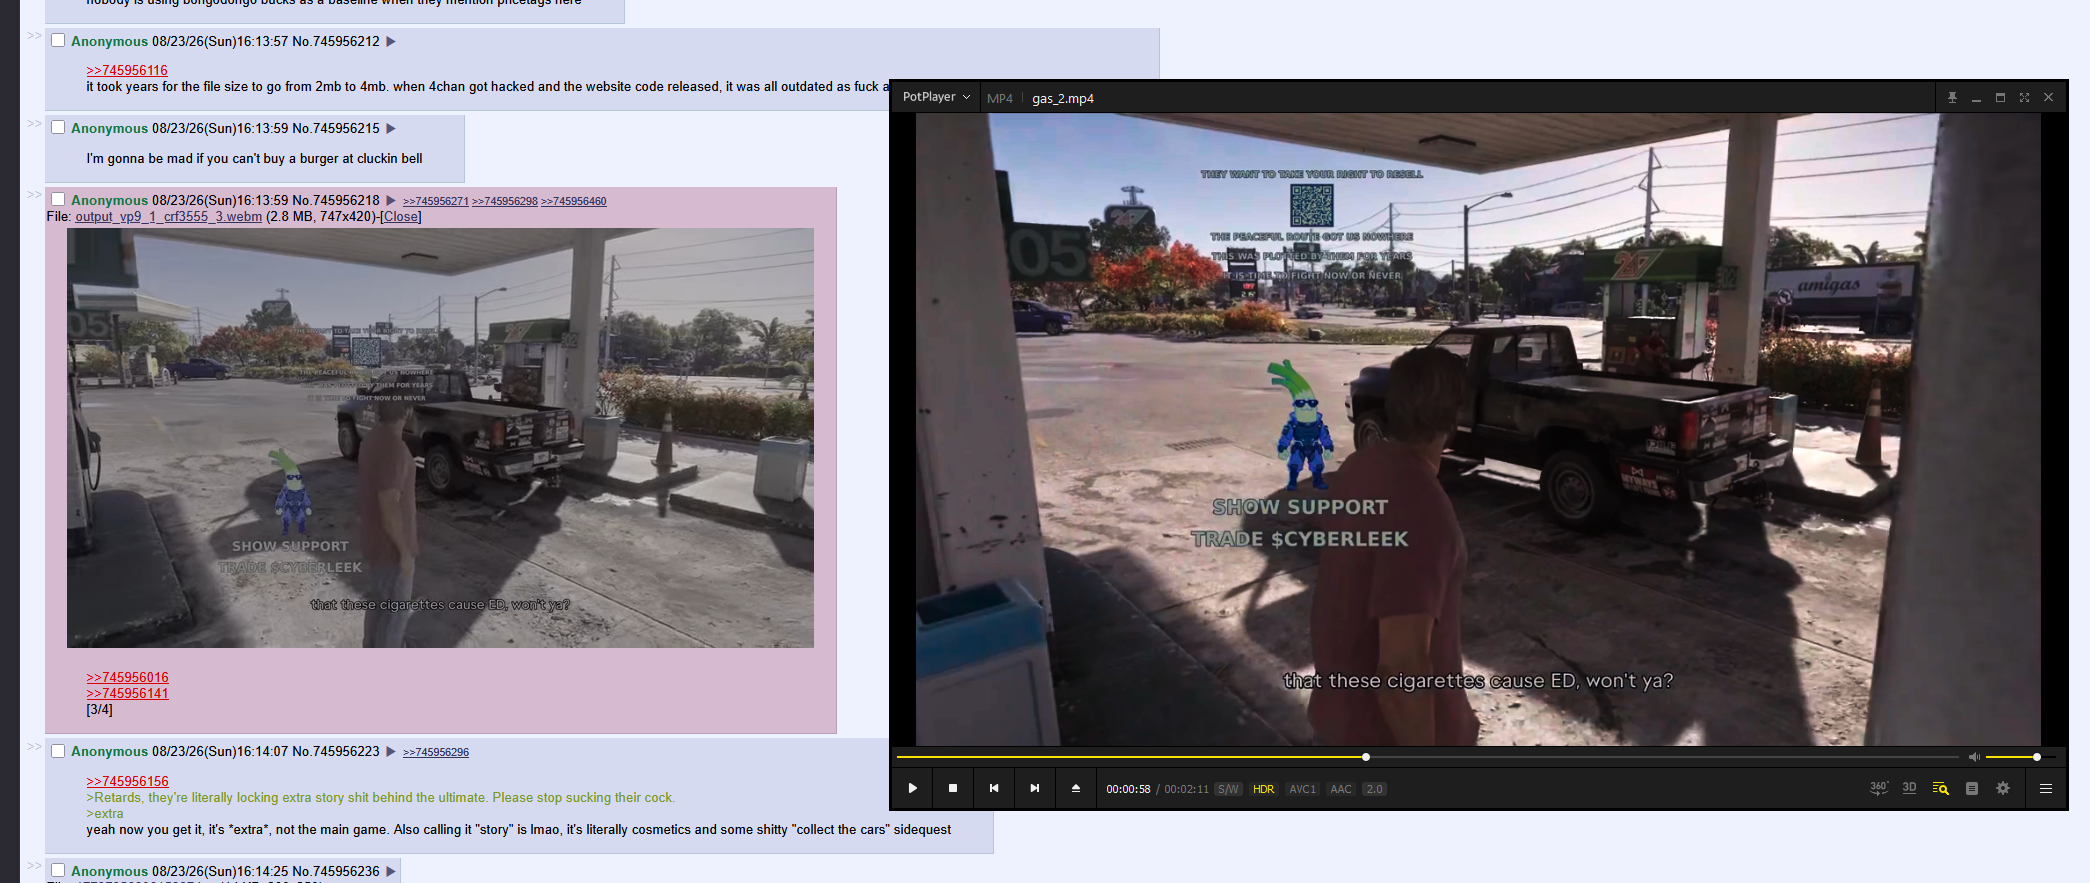Click the eject/open file icon
The width and height of the screenshot is (2090, 883).
(x=1076, y=788)
